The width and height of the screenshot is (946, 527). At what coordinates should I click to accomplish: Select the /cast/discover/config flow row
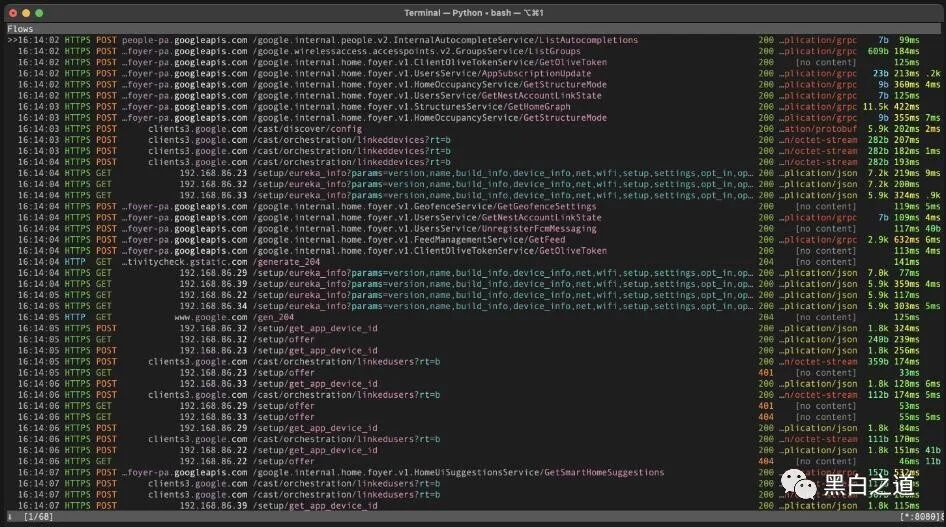(x=473, y=129)
